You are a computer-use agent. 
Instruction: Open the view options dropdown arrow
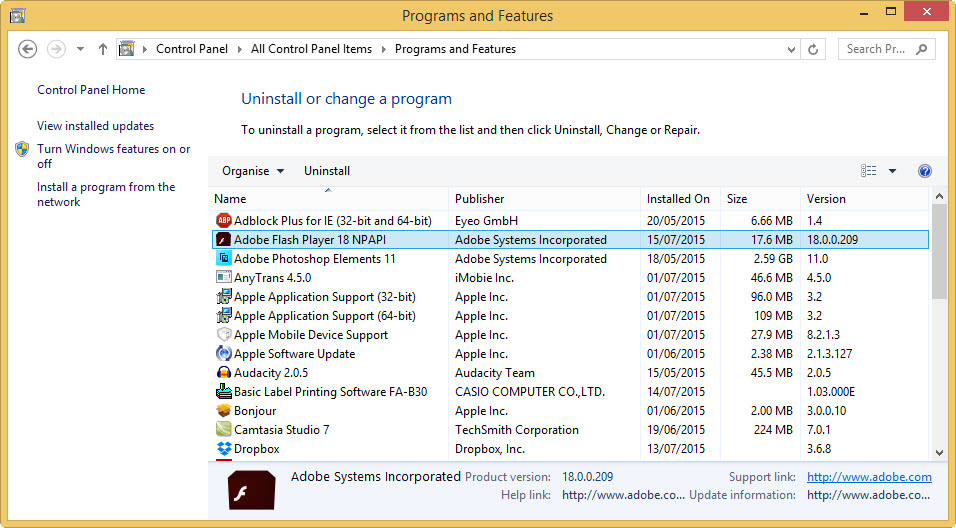click(x=892, y=171)
